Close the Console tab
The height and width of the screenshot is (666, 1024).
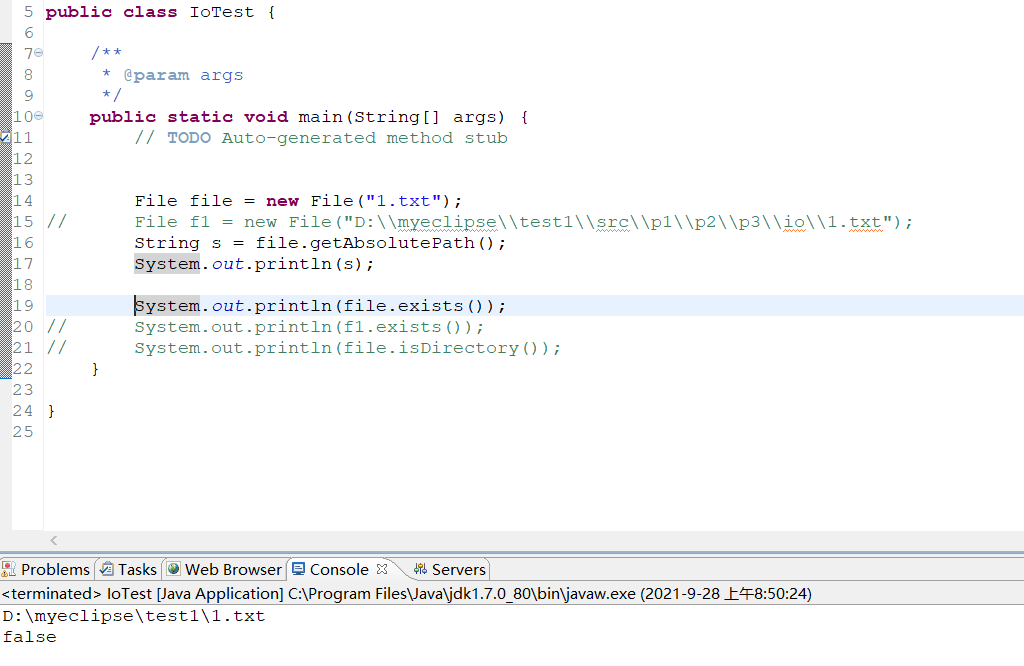click(x=381, y=569)
